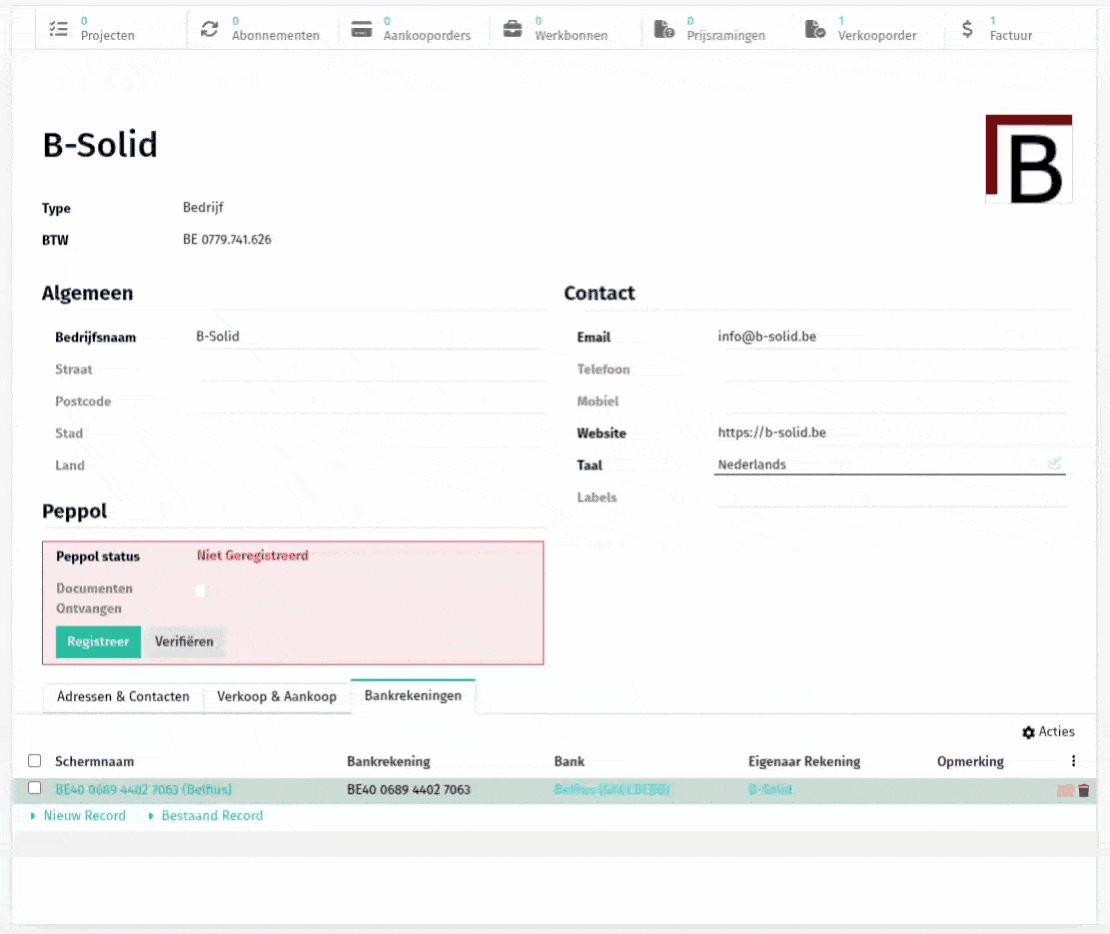1110x934 pixels.
Task: Click the Aankooporders credit card icon
Action: click(x=362, y=29)
